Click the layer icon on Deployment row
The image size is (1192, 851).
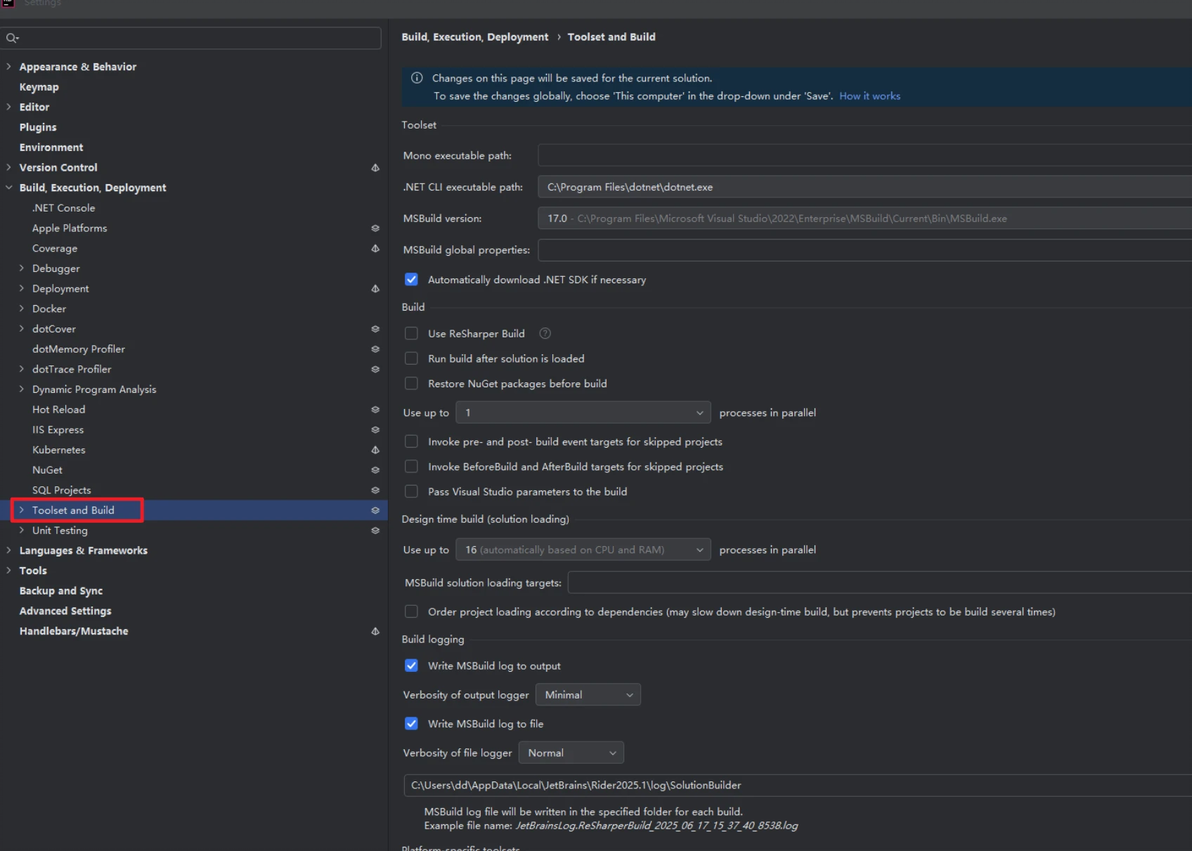click(x=375, y=288)
